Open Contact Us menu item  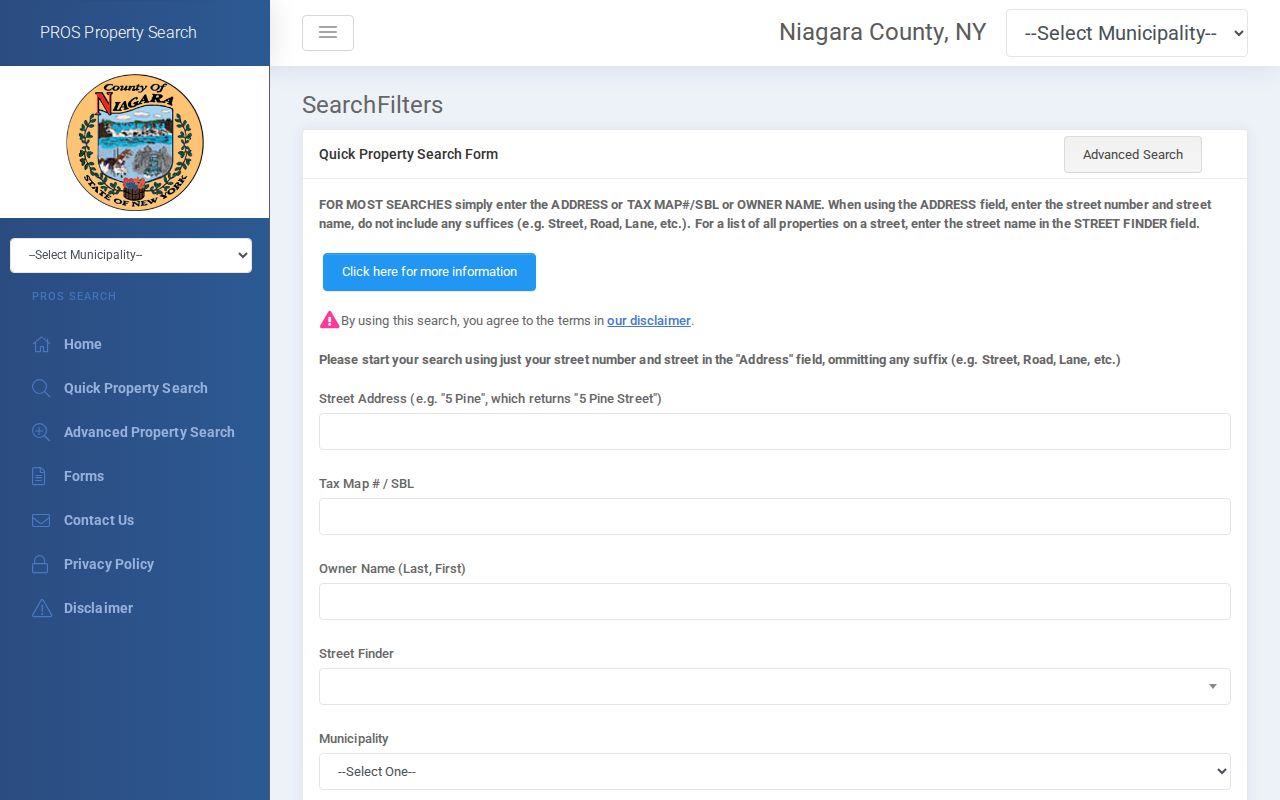tap(99, 520)
